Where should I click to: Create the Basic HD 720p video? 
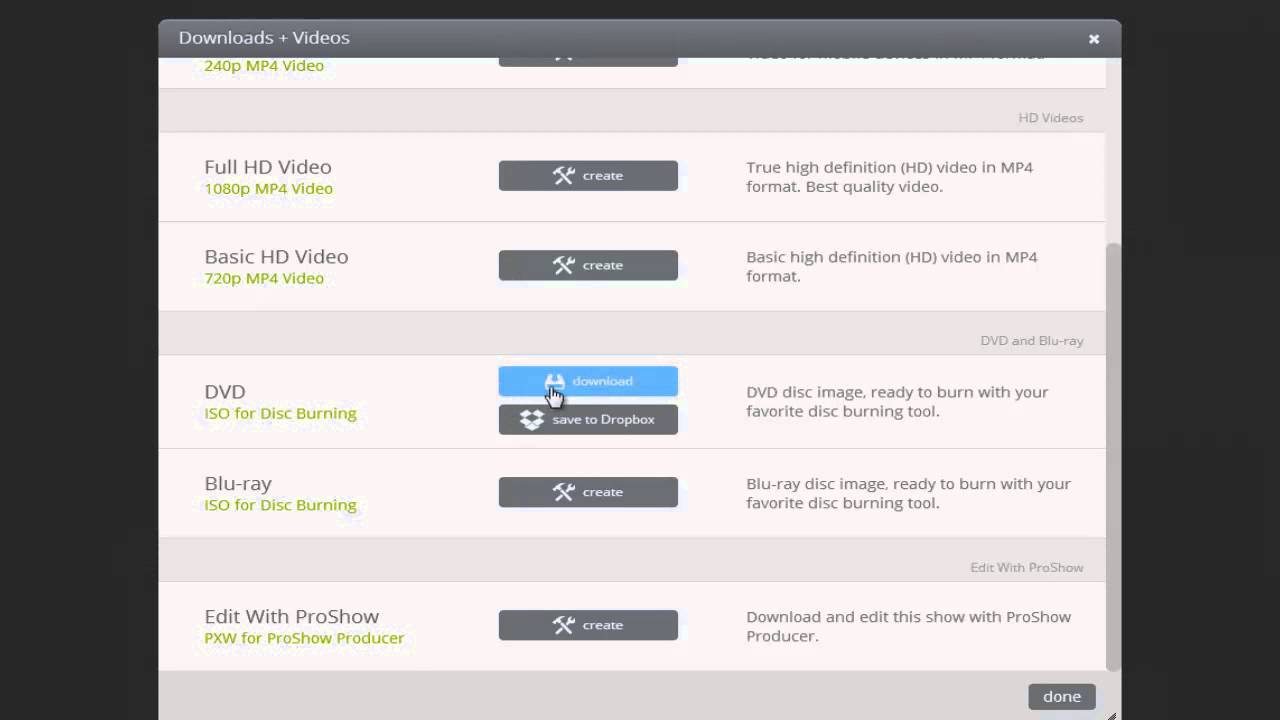(x=588, y=265)
